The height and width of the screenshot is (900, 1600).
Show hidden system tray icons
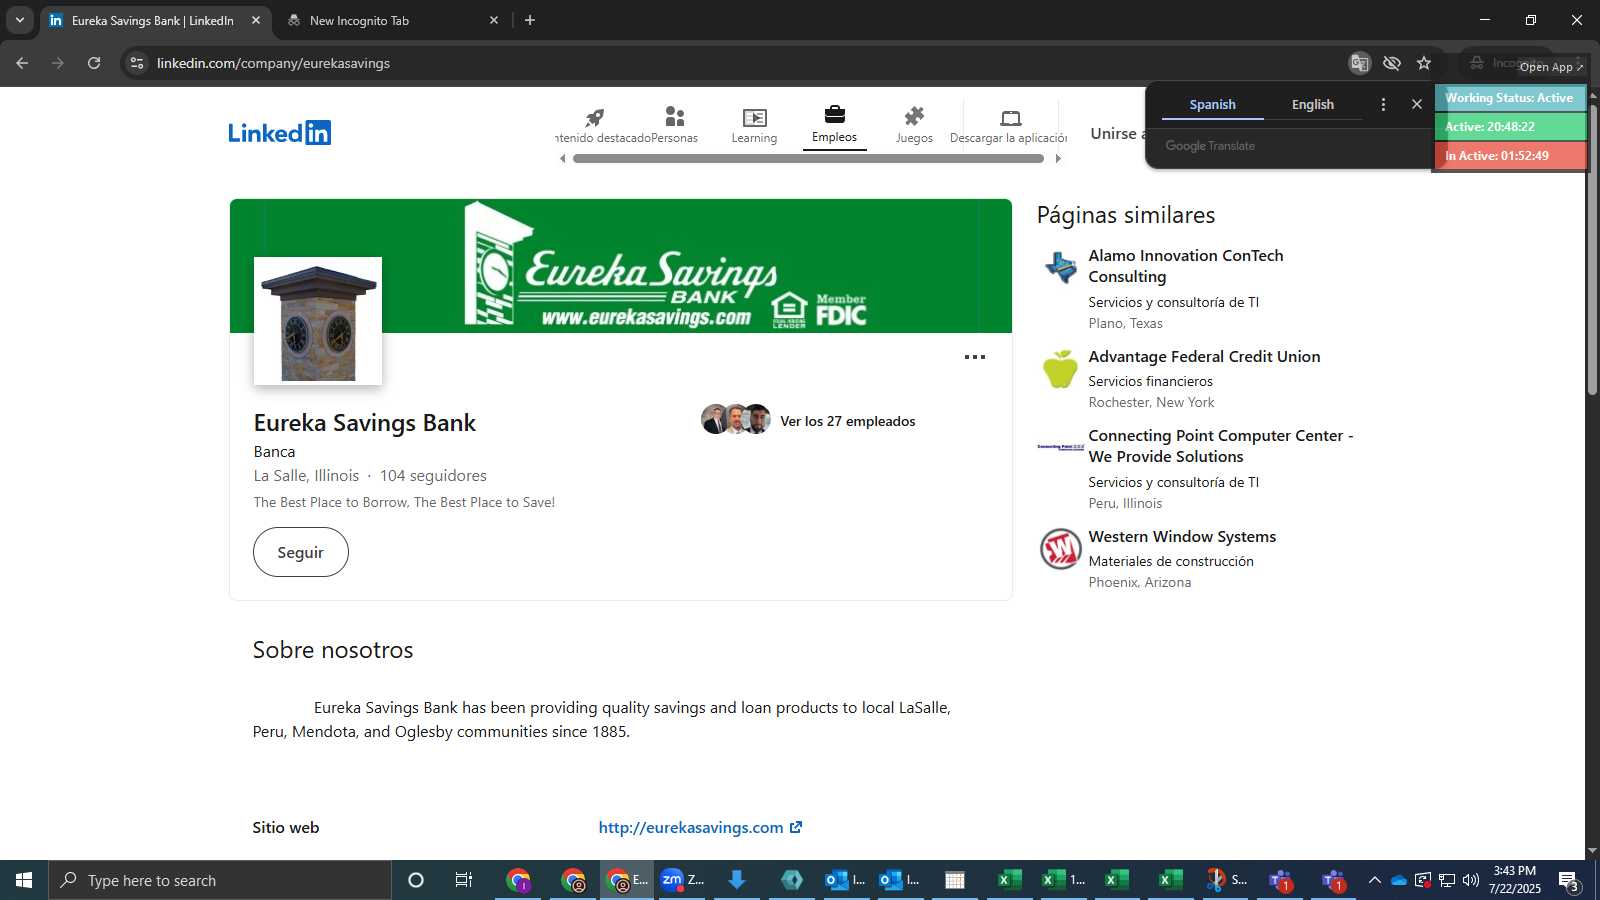pyautogui.click(x=1374, y=880)
